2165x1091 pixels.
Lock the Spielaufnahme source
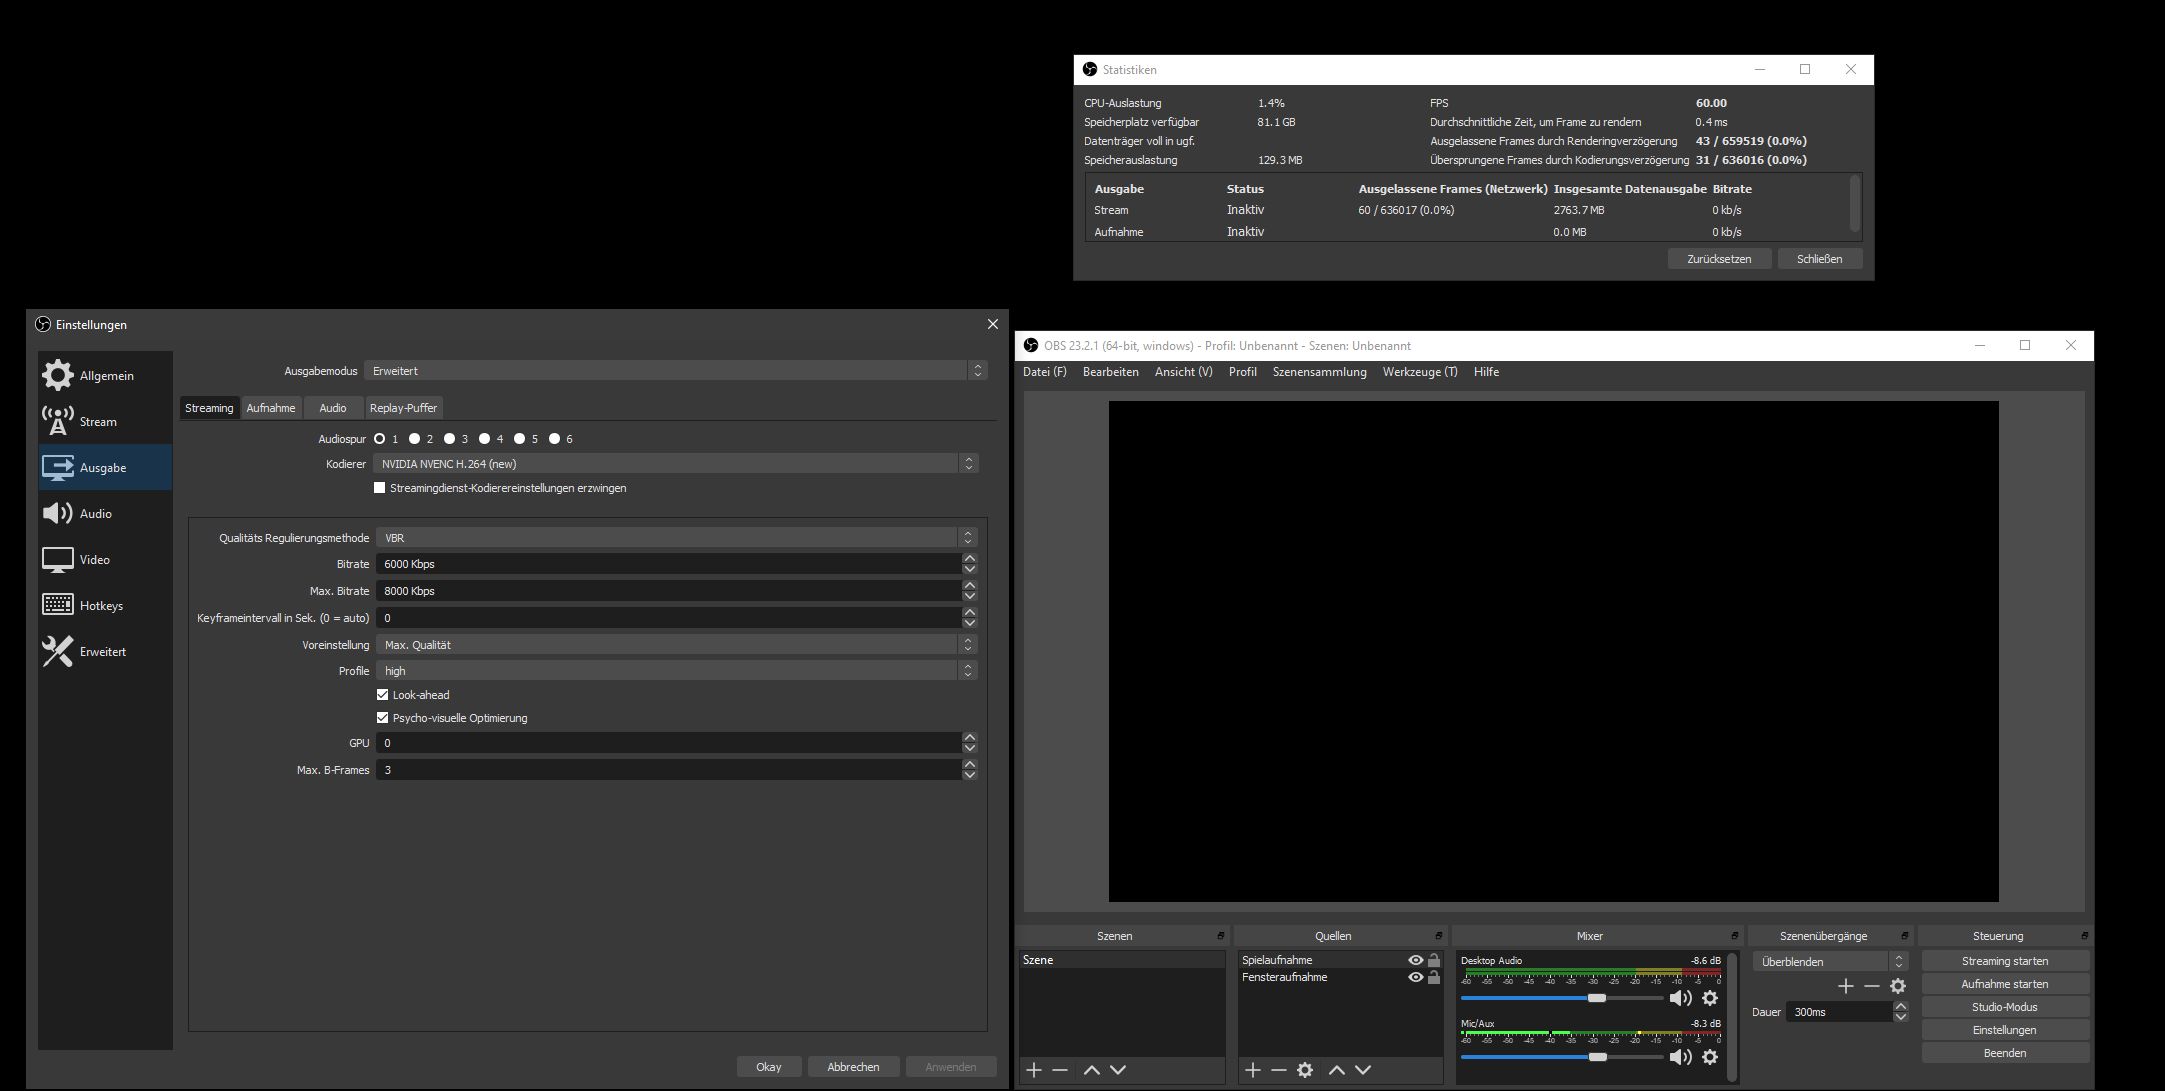(1434, 960)
